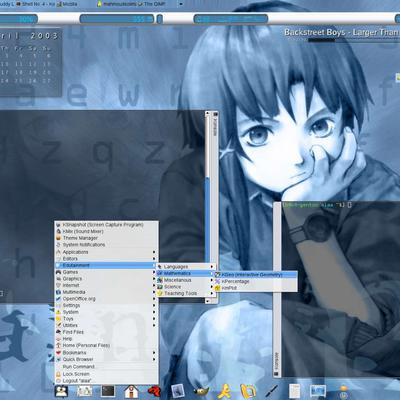Click the second blue meter bar in the top panel
Viewport: 400px width, 400px height.
[117, 19]
